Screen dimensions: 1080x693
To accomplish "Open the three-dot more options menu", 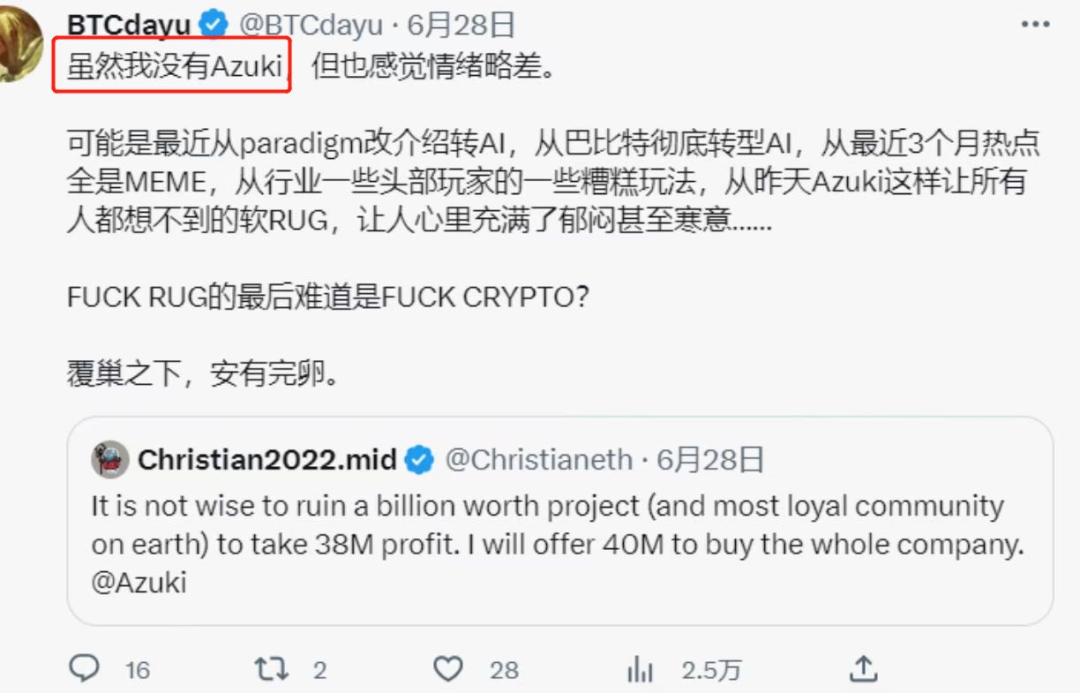I will [x=1035, y=25].
